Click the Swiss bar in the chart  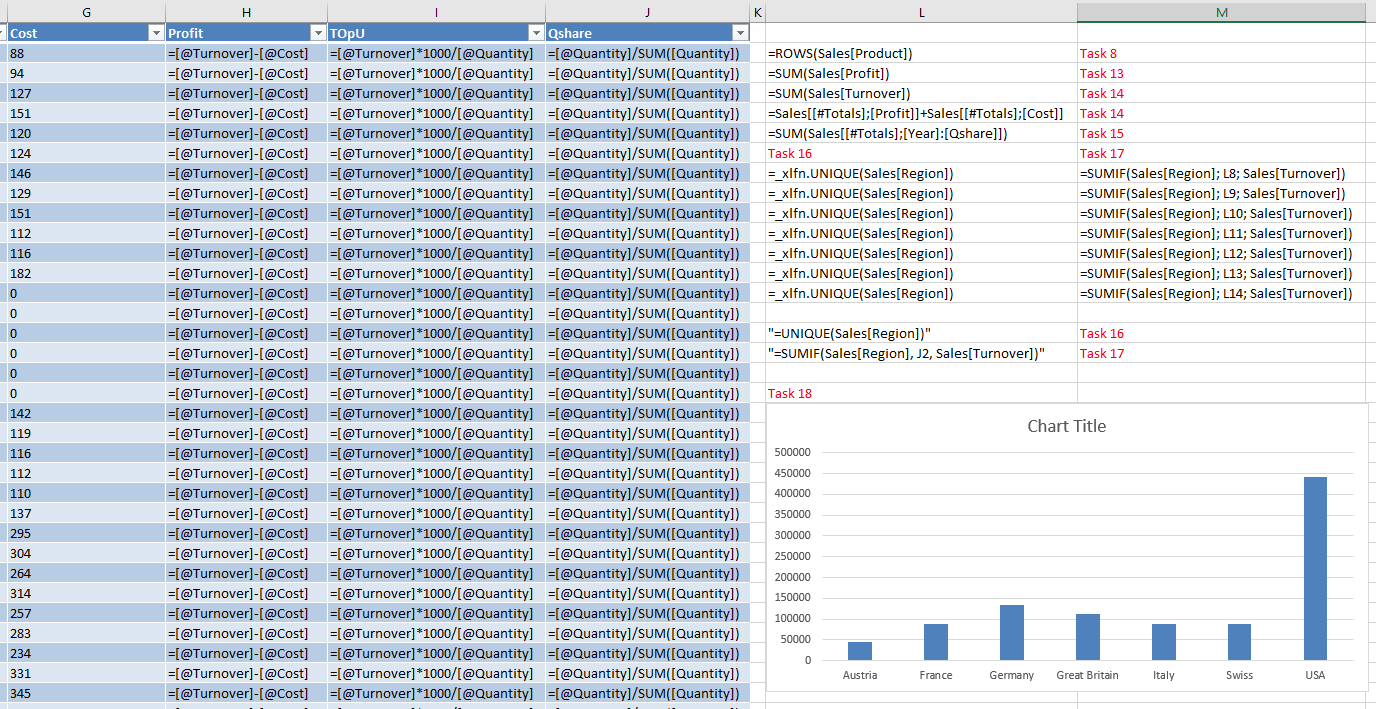click(1239, 642)
